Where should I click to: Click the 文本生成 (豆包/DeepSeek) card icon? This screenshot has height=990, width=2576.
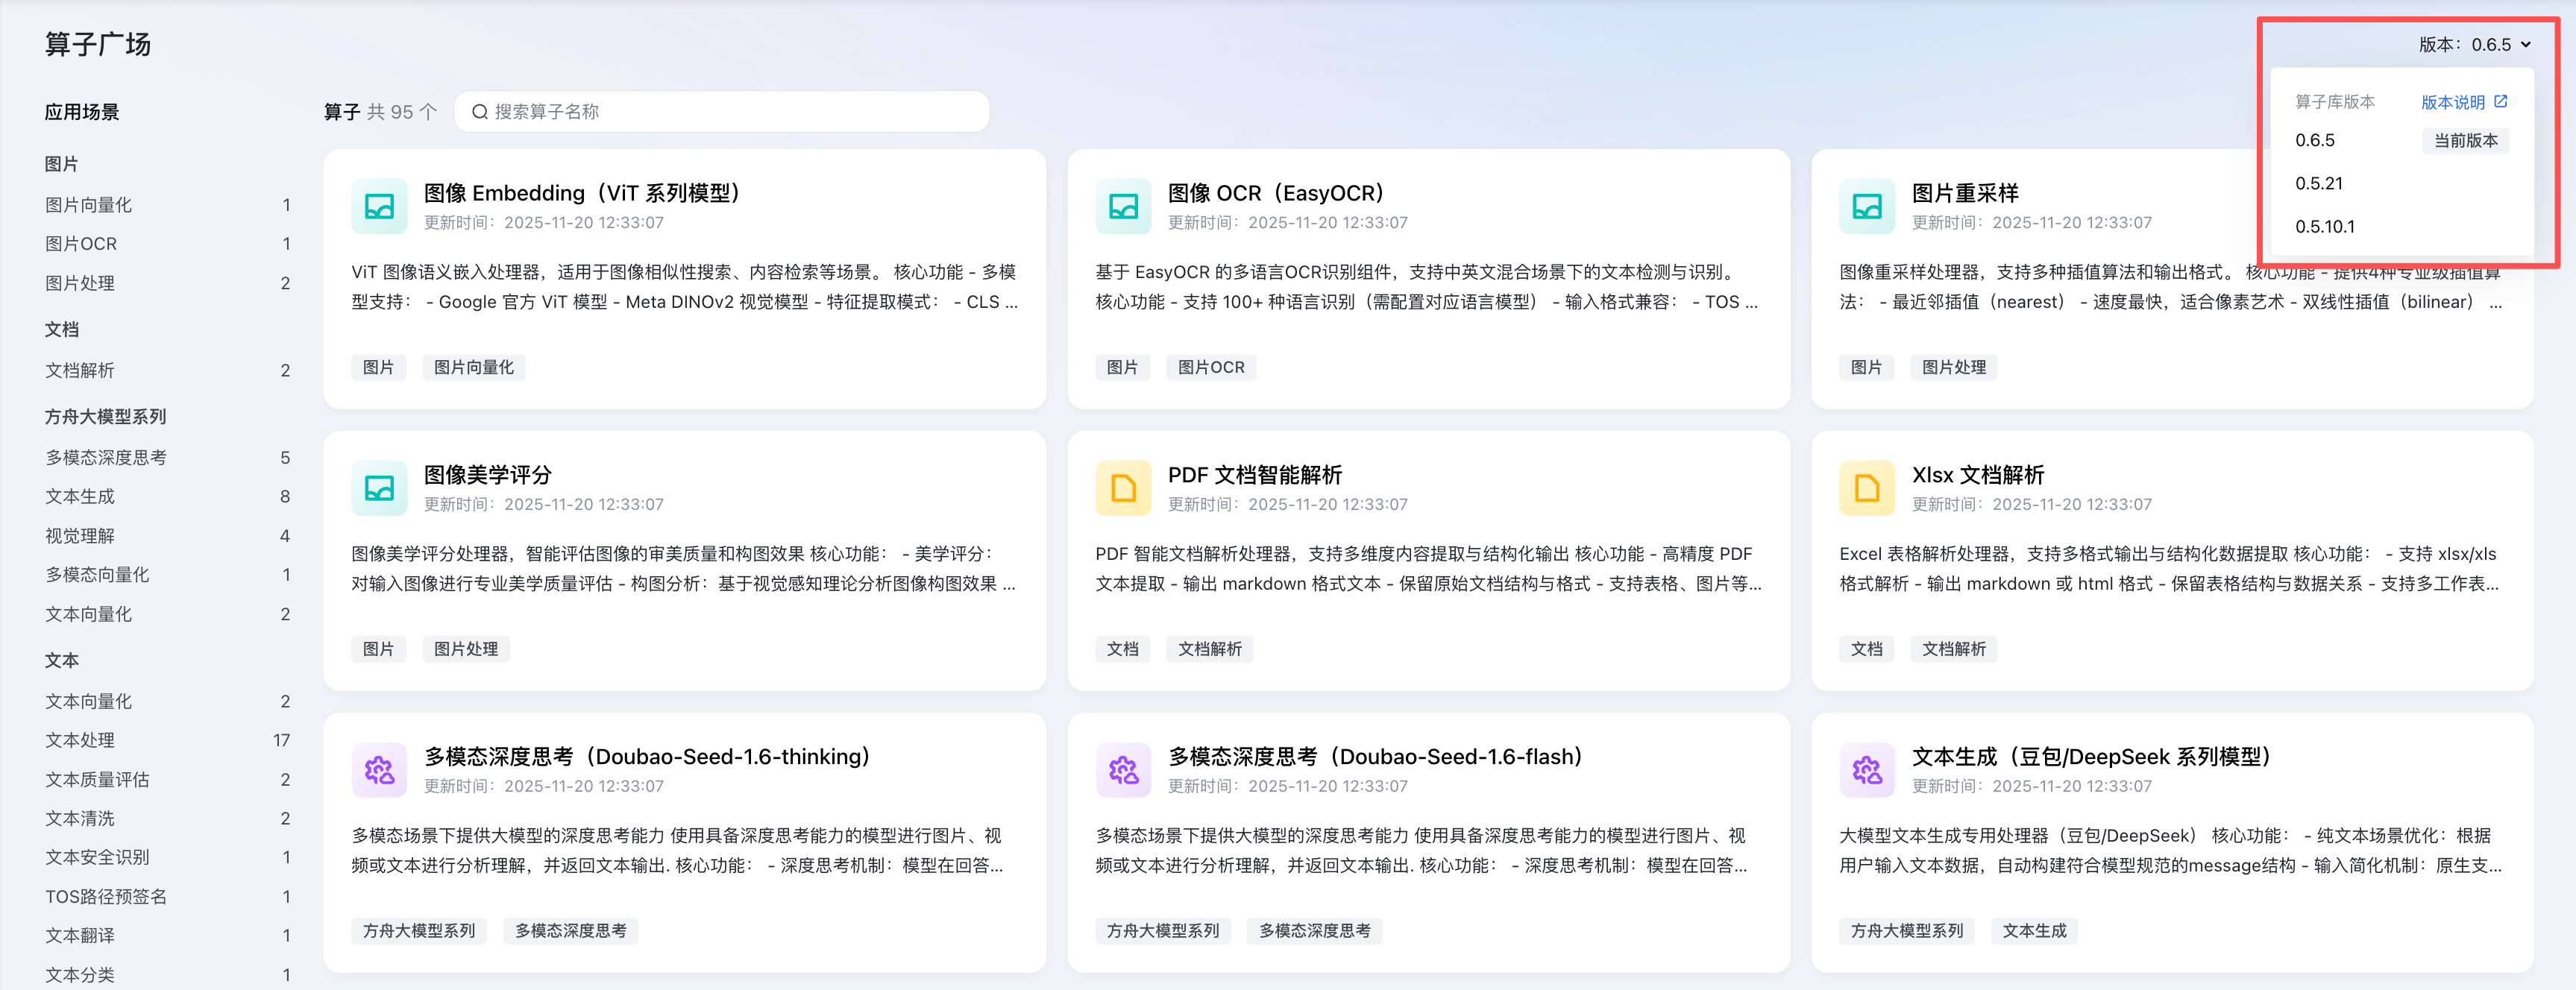point(1866,770)
